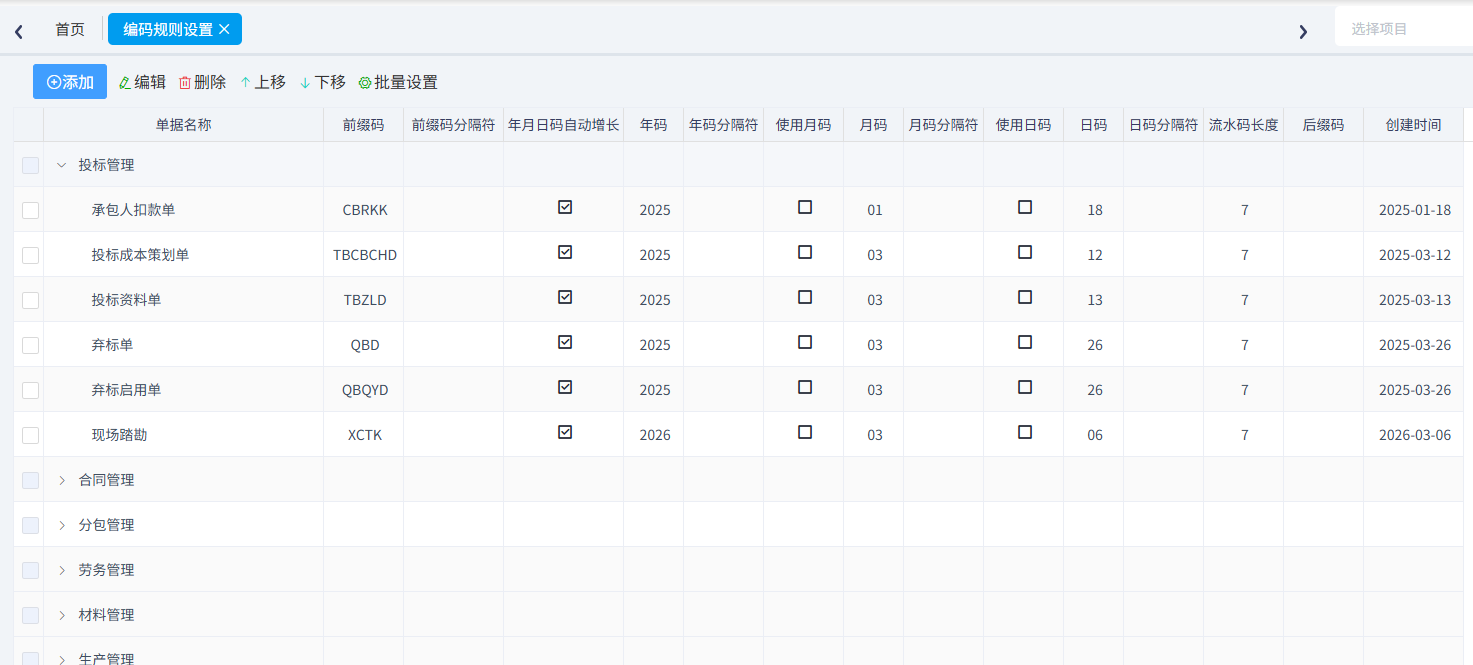The width and height of the screenshot is (1473, 665).
Task: Click prefix code XCTK
Action: 365,435
